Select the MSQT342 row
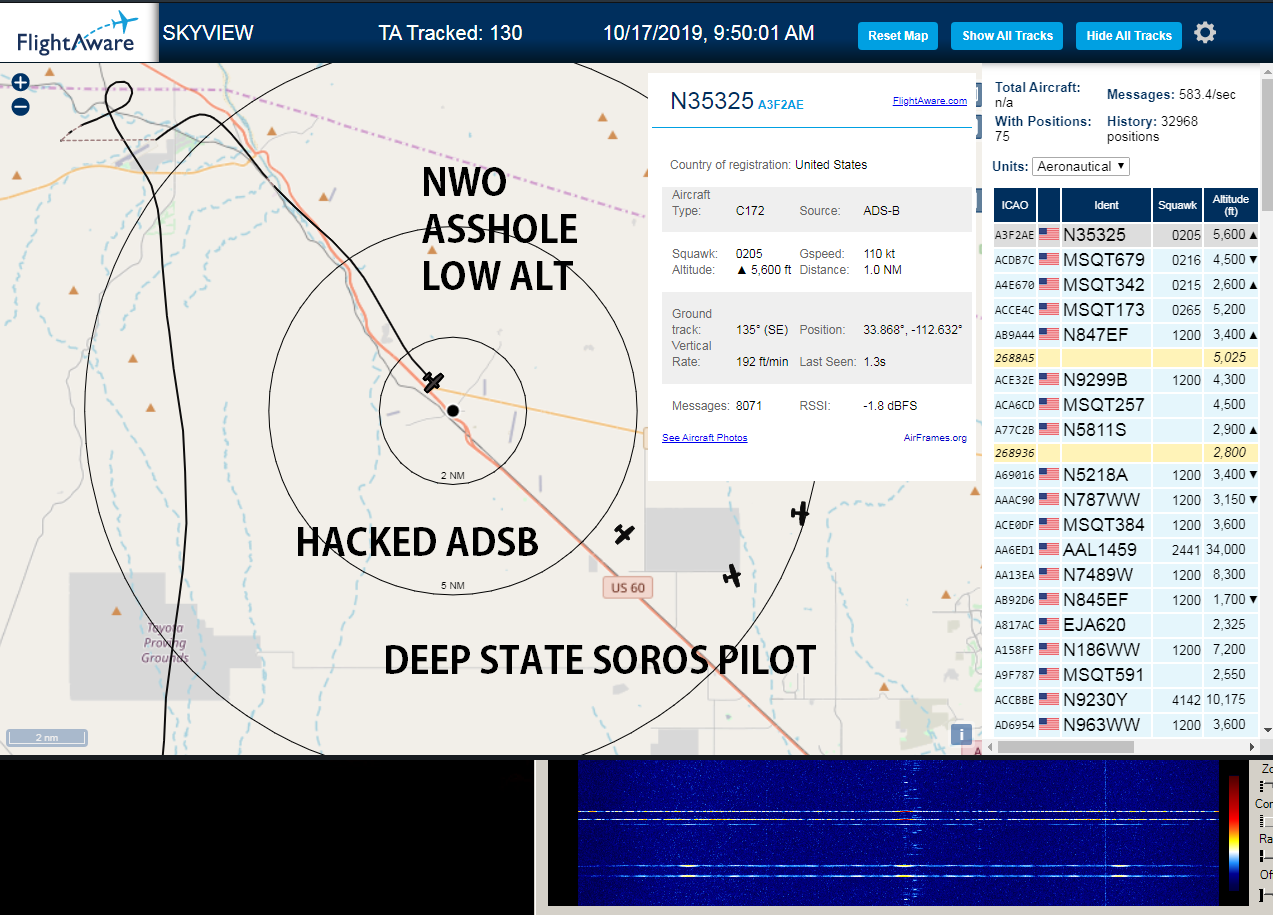Viewport: 1273px width, 915px height. point(1126,285)
